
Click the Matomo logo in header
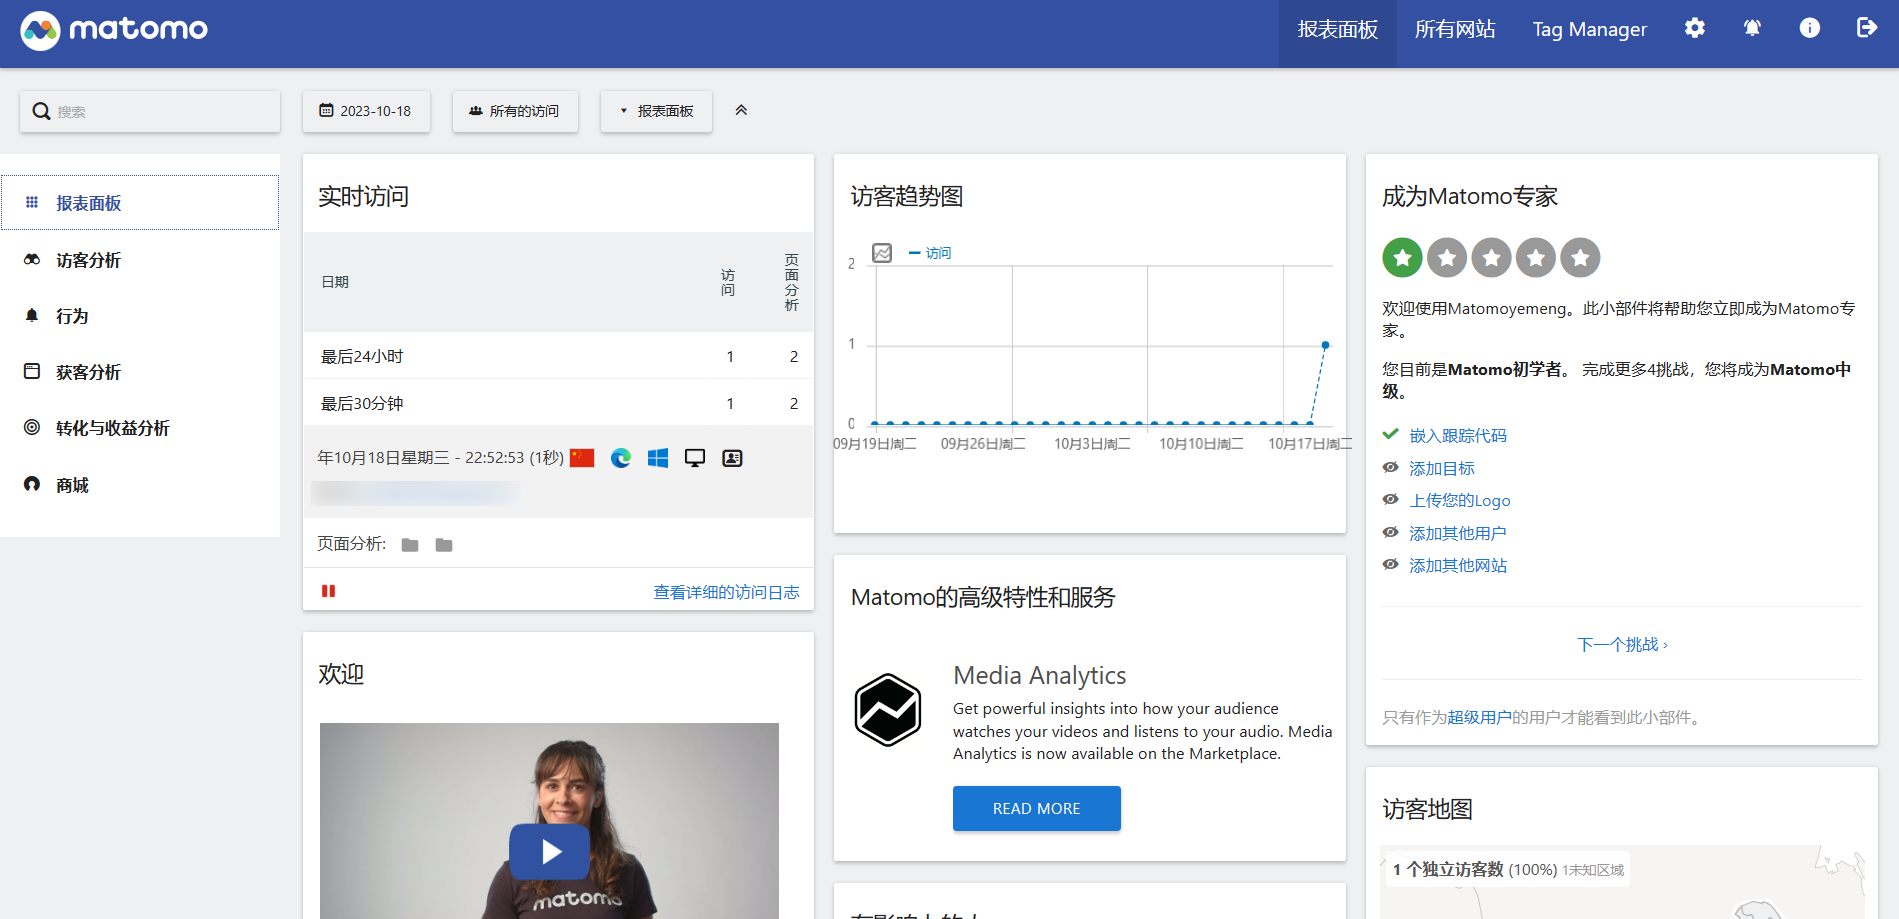[114, 30]
